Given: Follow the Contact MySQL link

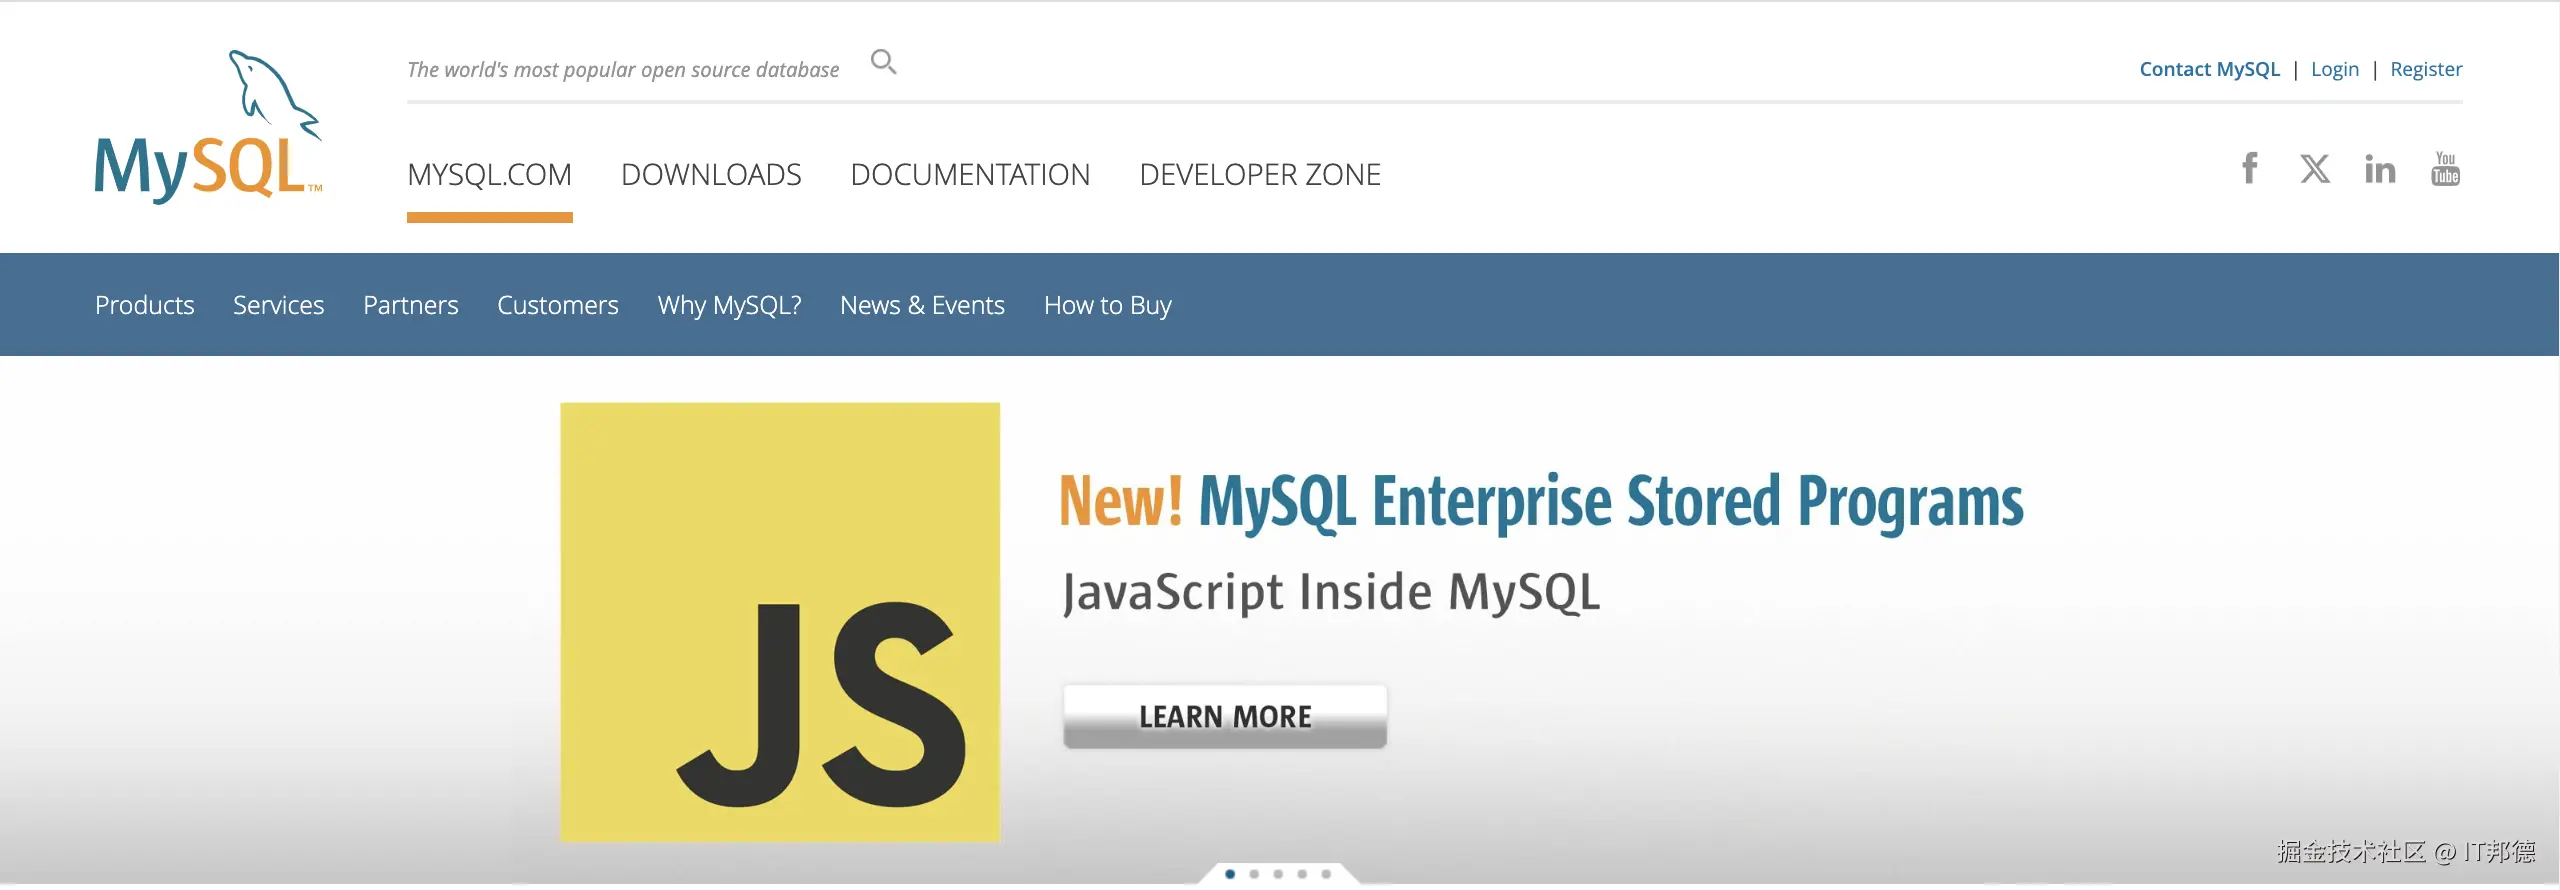Looking at the screenshot, I should click(2209, 69).
